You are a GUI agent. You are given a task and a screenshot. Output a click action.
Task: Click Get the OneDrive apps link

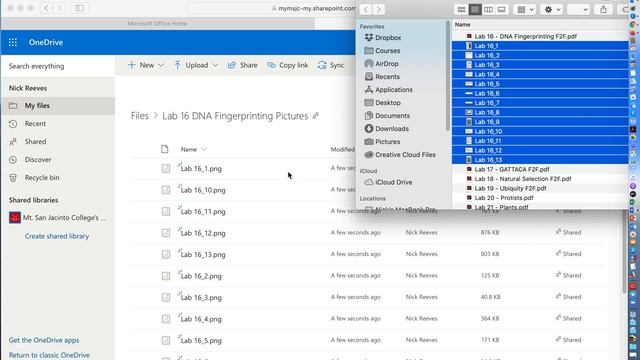(x=44, y=340)
